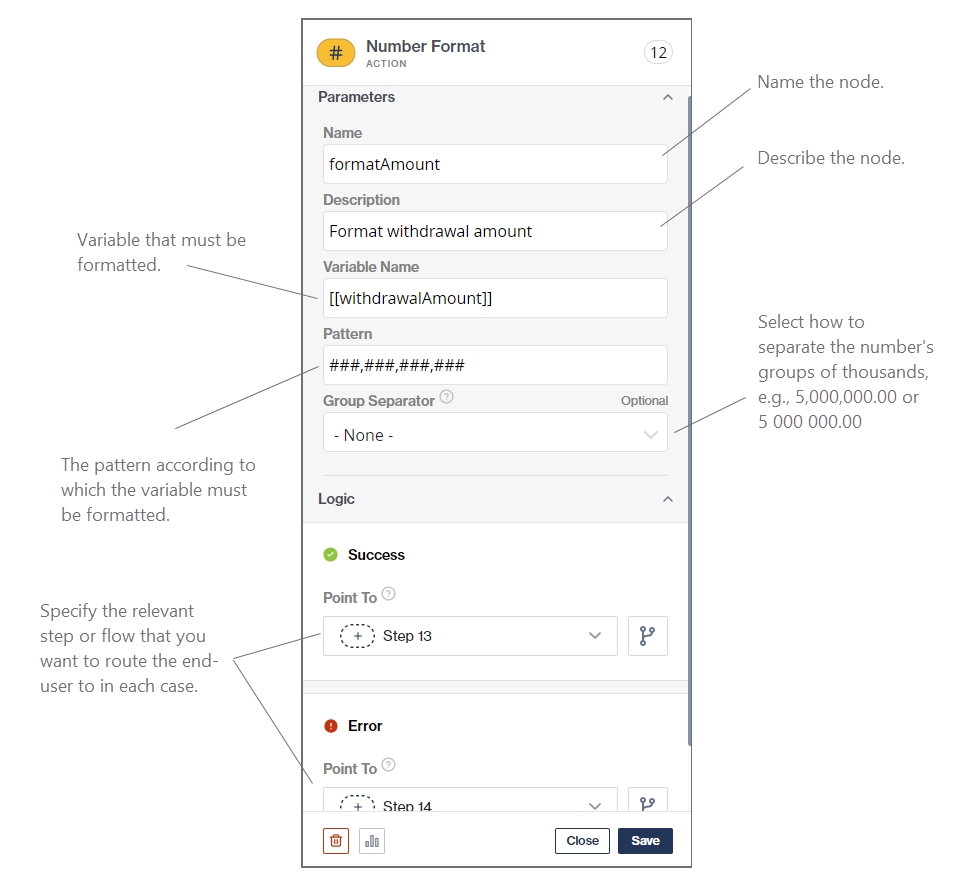
Task: Click the Save button
Action: pyautogui.click(x=645, y=841)
